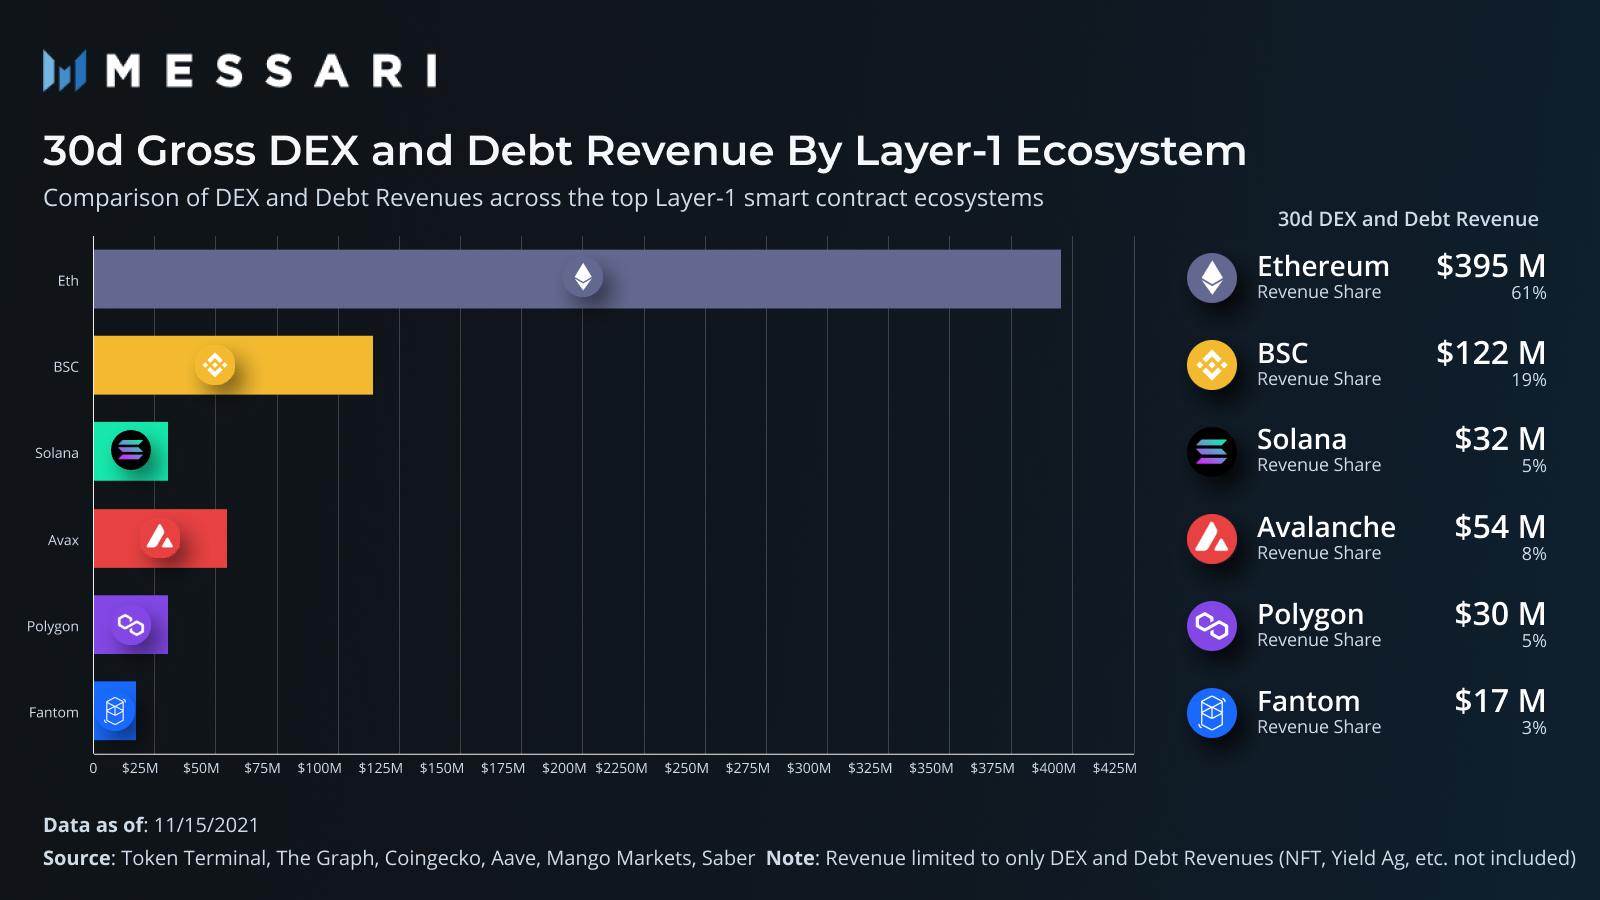Click the '30d DEX and Debt Revenue' legend heading

point(1408,219)
